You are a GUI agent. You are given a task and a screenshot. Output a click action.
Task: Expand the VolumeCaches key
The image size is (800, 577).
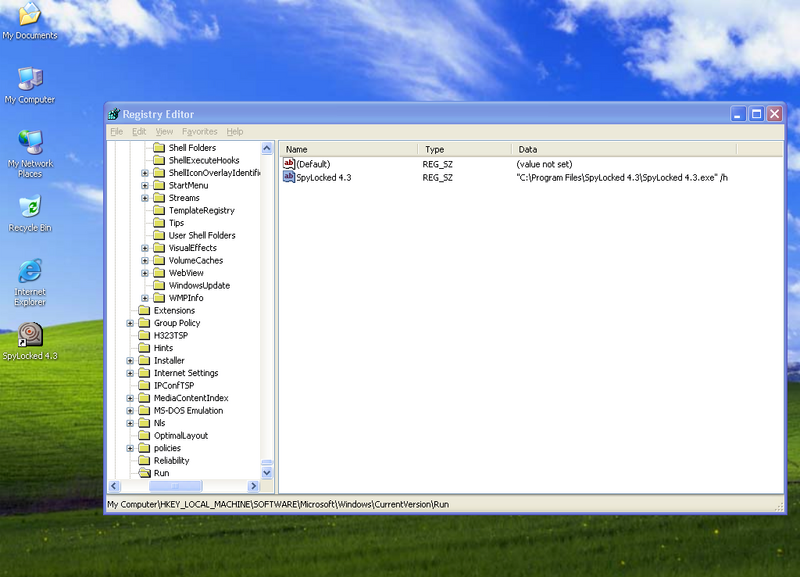pos(145,260)
